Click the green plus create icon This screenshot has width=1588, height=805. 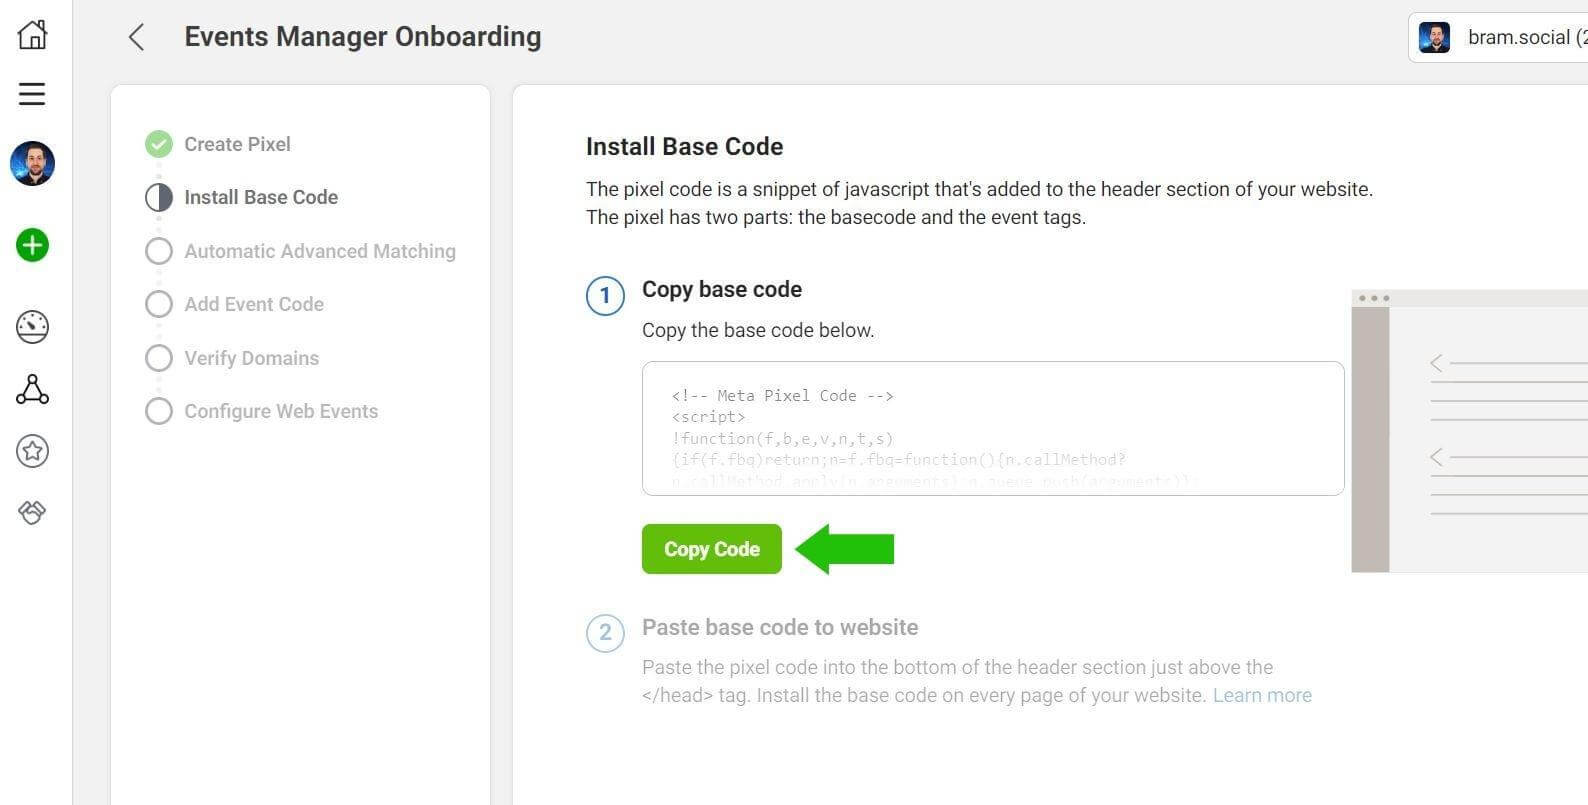click(32, 245)
